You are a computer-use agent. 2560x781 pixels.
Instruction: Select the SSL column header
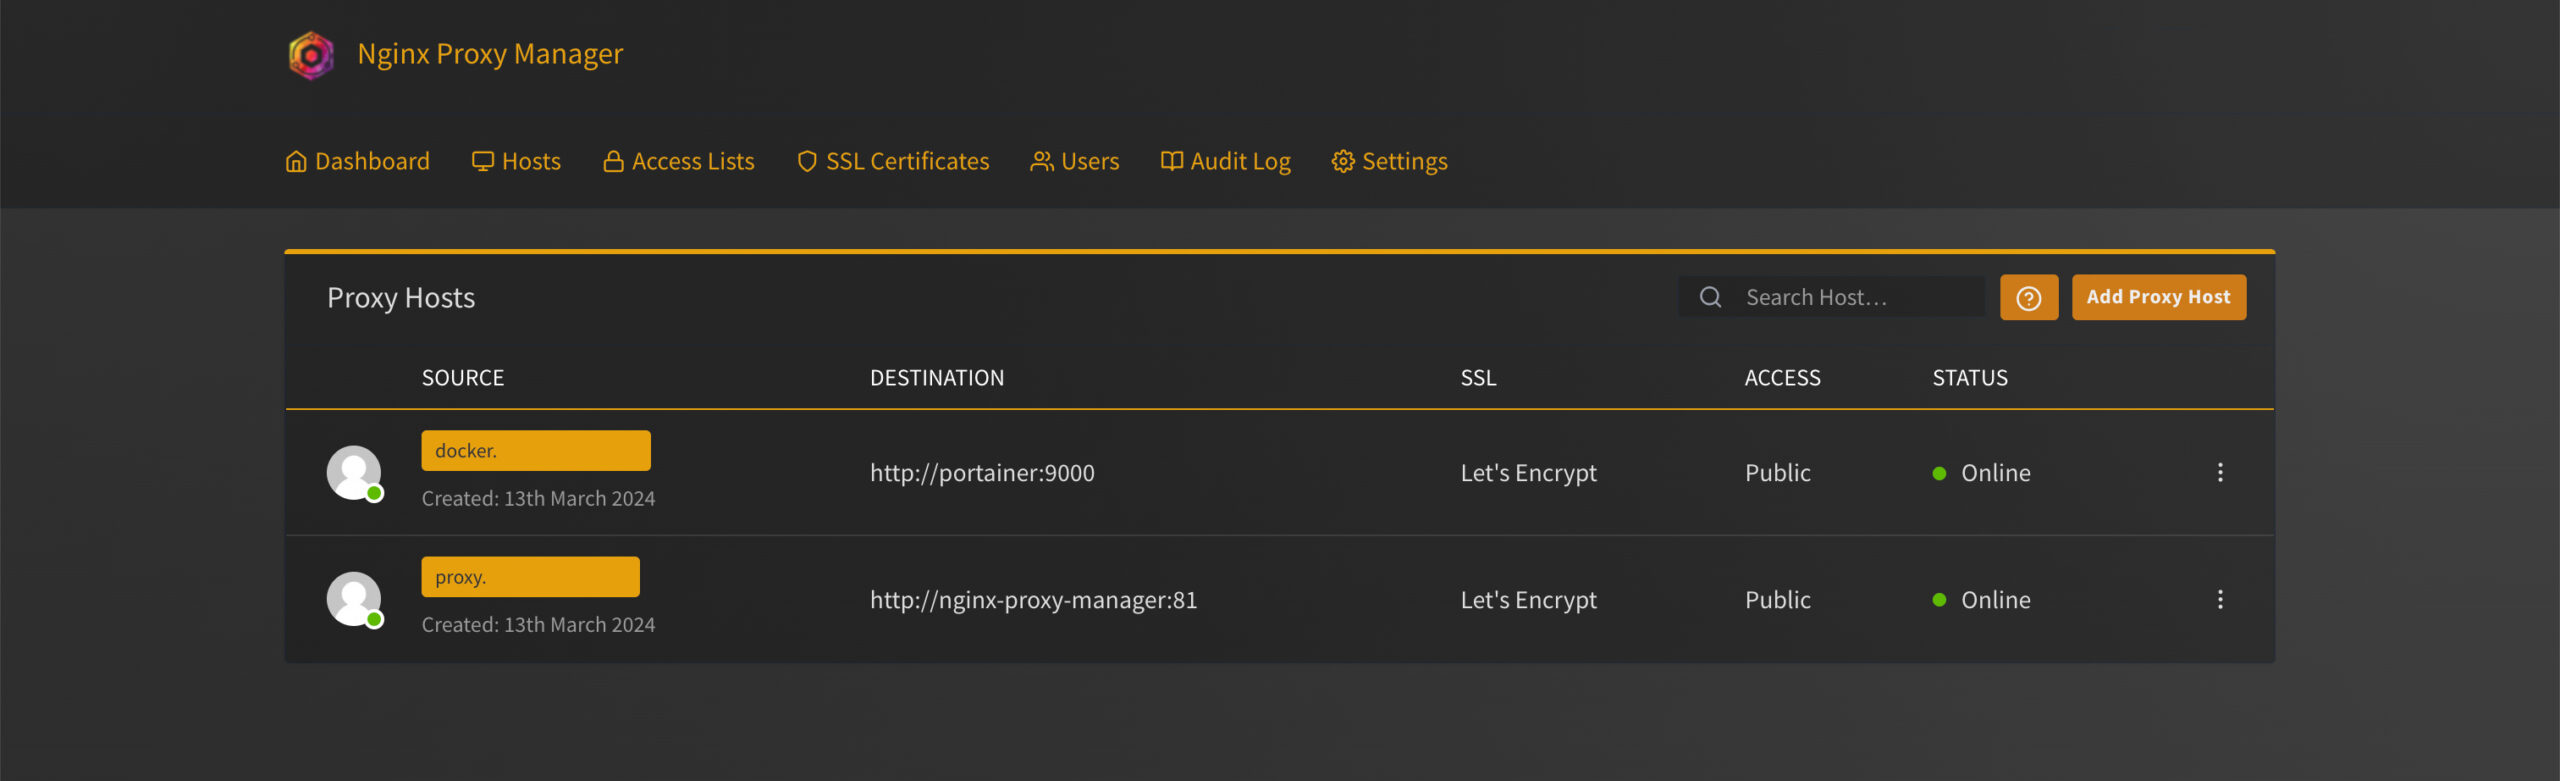tap(1478, 378)
